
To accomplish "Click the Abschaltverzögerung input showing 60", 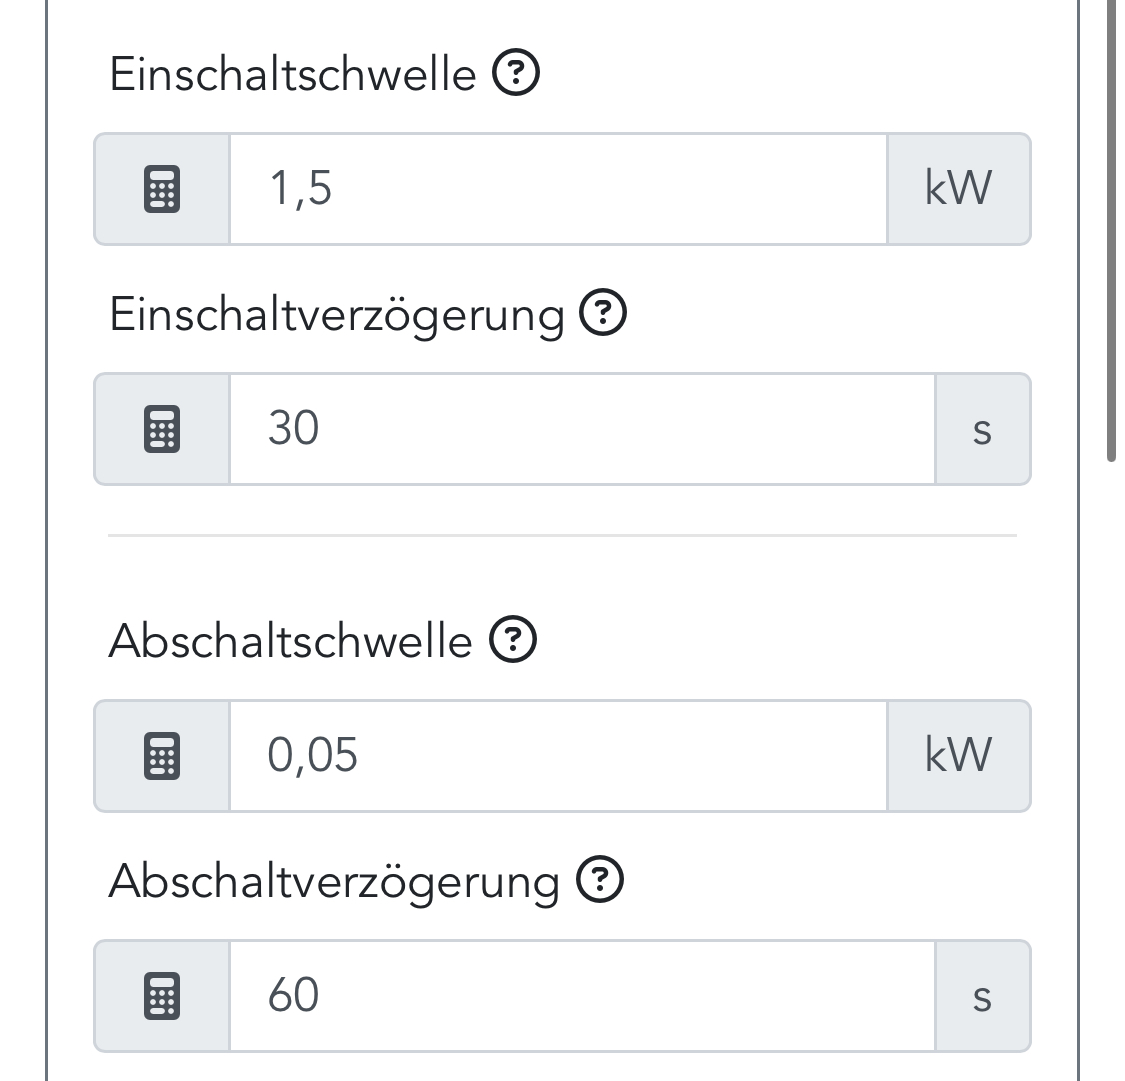I will coord(582,996).
